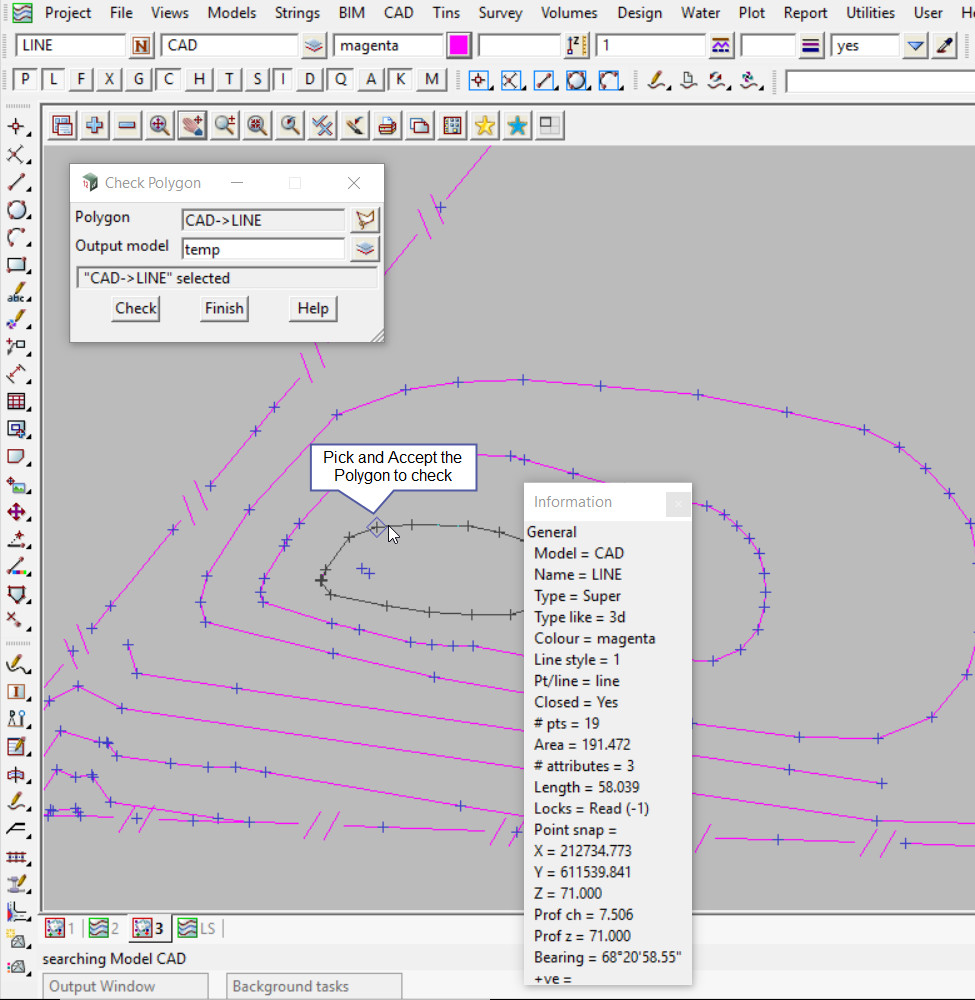This screenshot has height=1000, width=975.
Task: Select the Arc tool in left toolbar
Action: pos(17,238)
